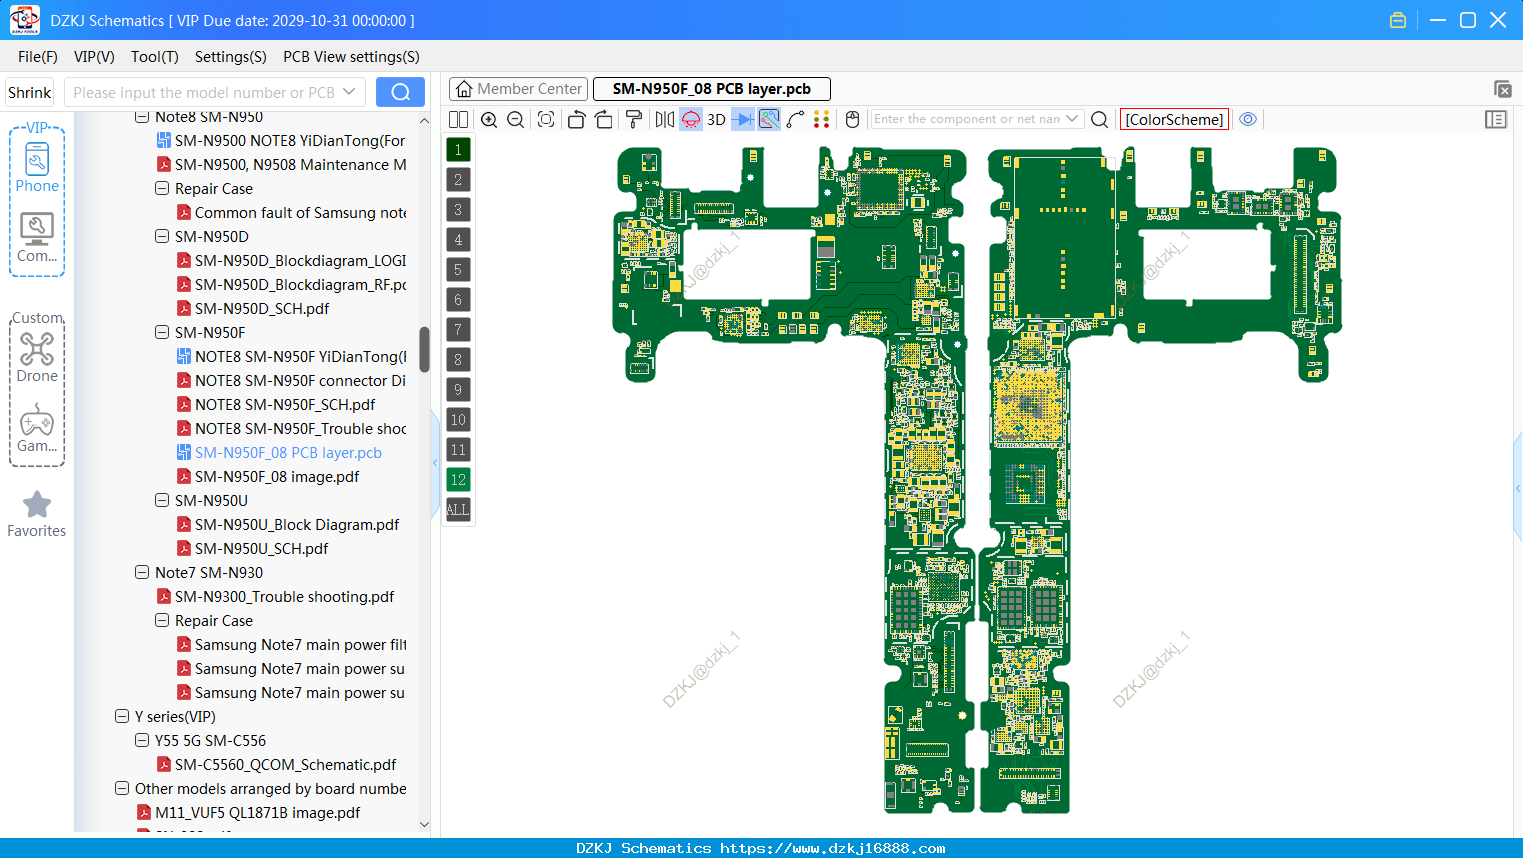This screenshot has width=1523, height=858.
Task: Open the VIP(V) menu
Action: click(x=94, y=57)
